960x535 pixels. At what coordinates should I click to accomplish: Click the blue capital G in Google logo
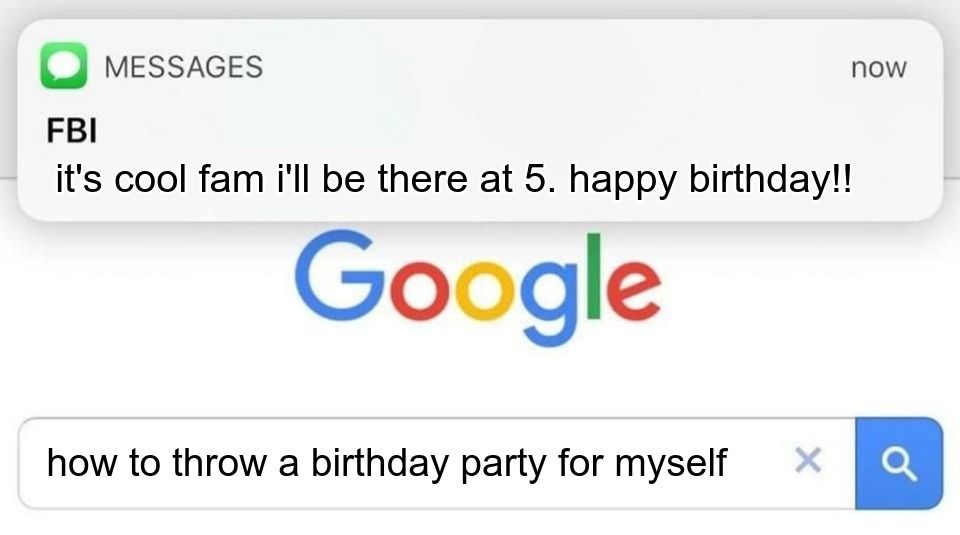[x=333, y=272]
